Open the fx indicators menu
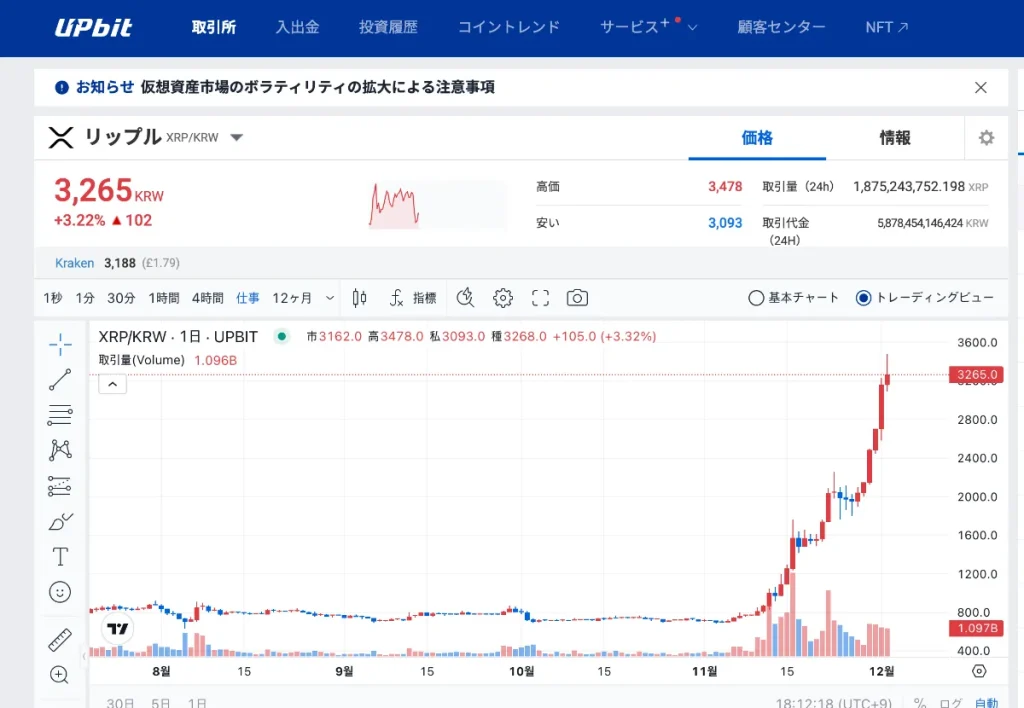This screenshot has height=708, width=1024. click(396, 298)
